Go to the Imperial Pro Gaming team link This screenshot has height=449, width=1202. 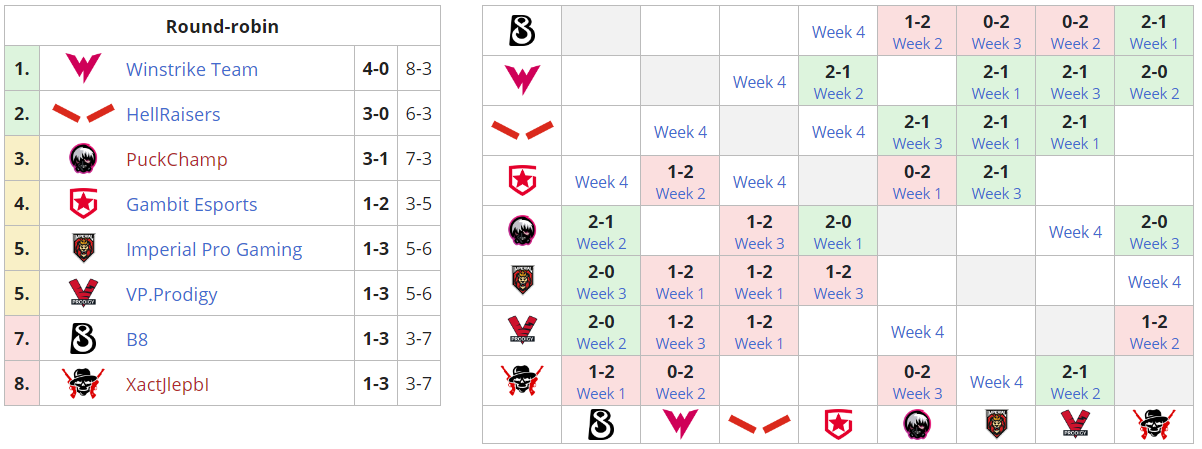point(214,250)
